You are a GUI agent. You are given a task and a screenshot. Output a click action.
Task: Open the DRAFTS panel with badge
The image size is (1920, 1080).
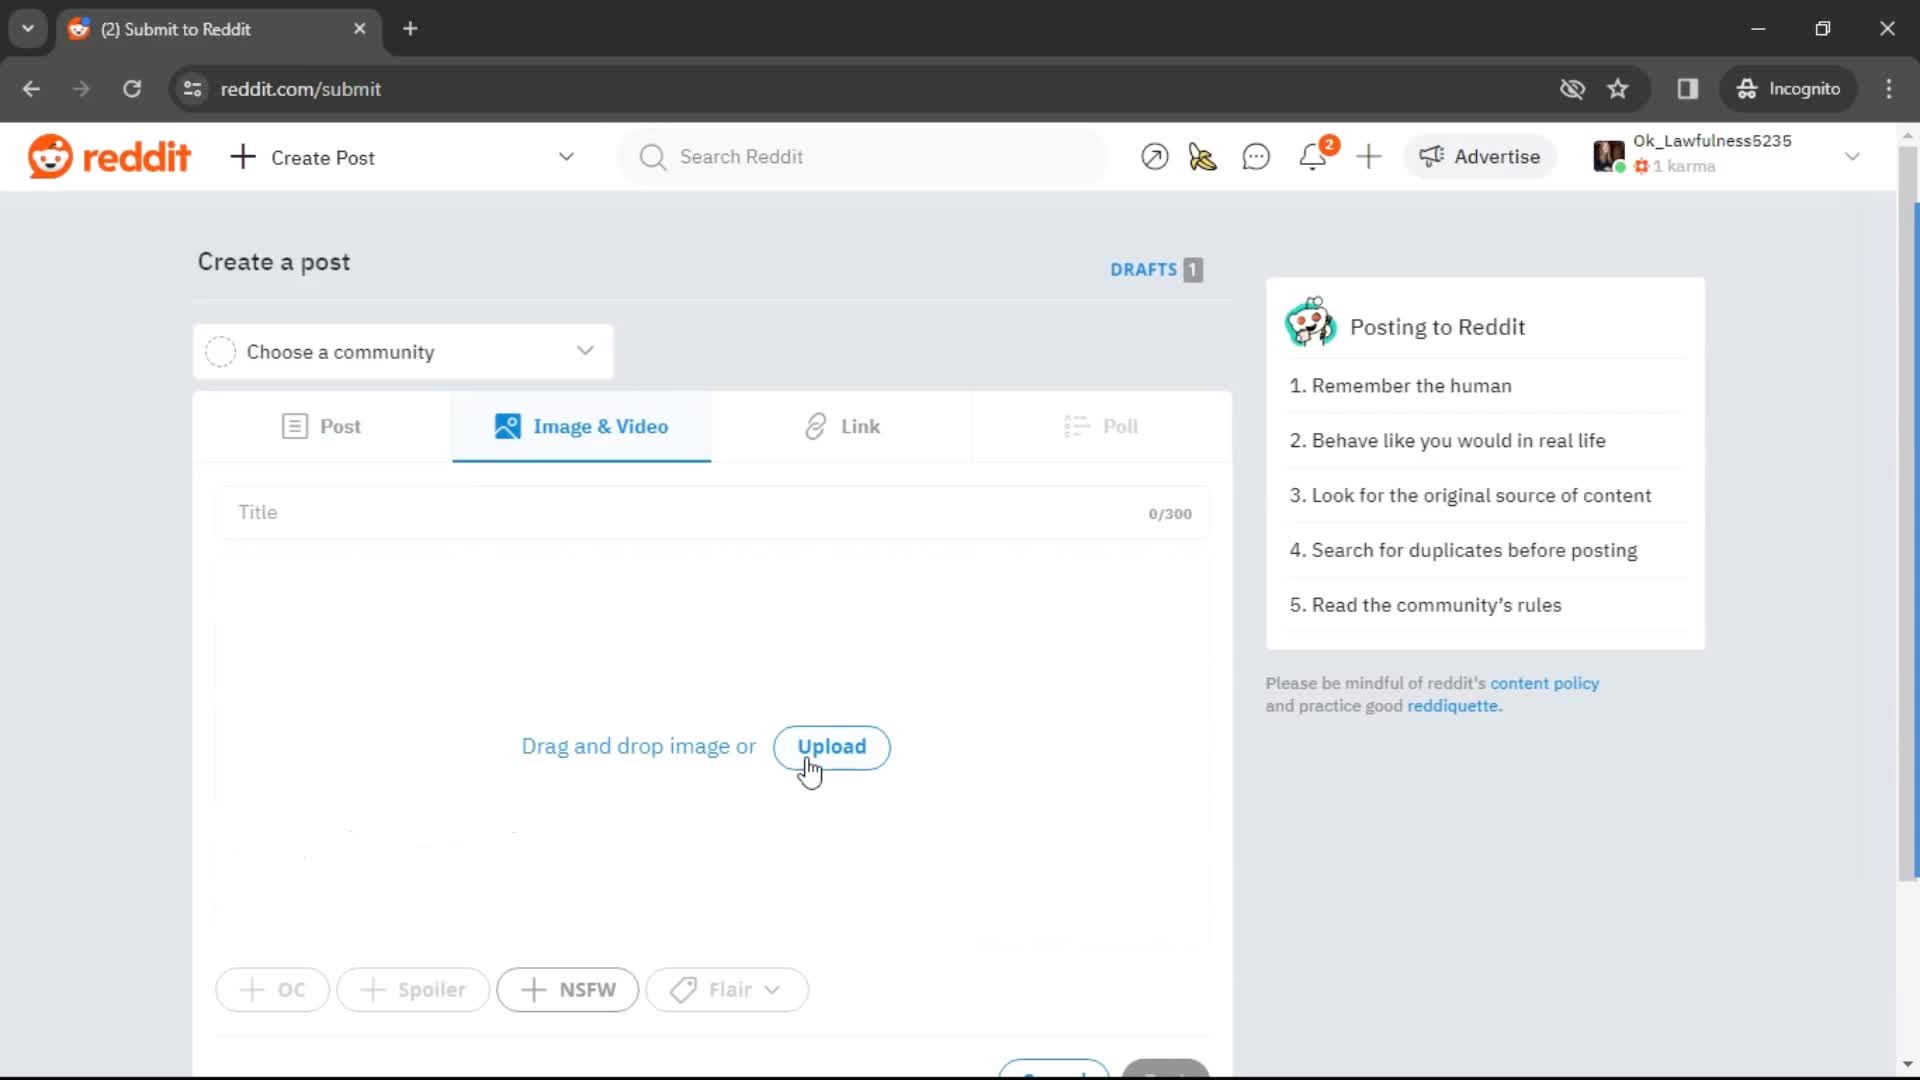(x=1155, y=269)
